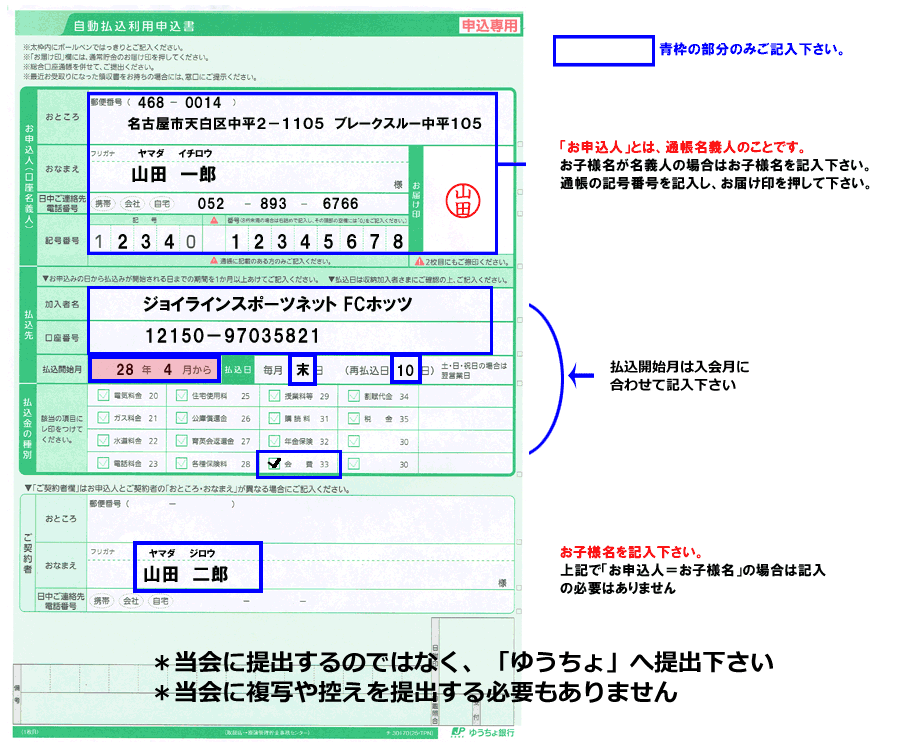
Task: Click the 加入者名 field ジョイラインスポーツネット FCホッツ
Action: (278, 304)
